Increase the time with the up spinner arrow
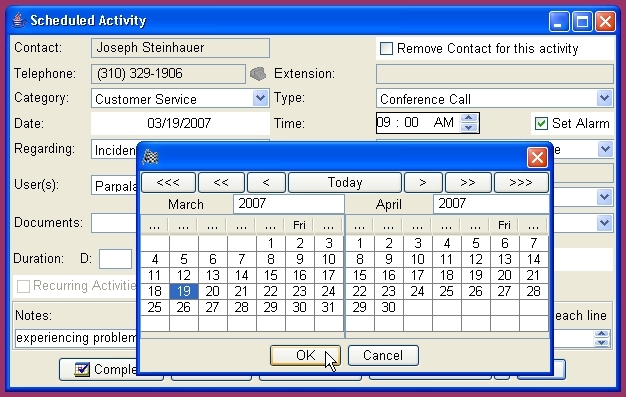 pos(469,118)
